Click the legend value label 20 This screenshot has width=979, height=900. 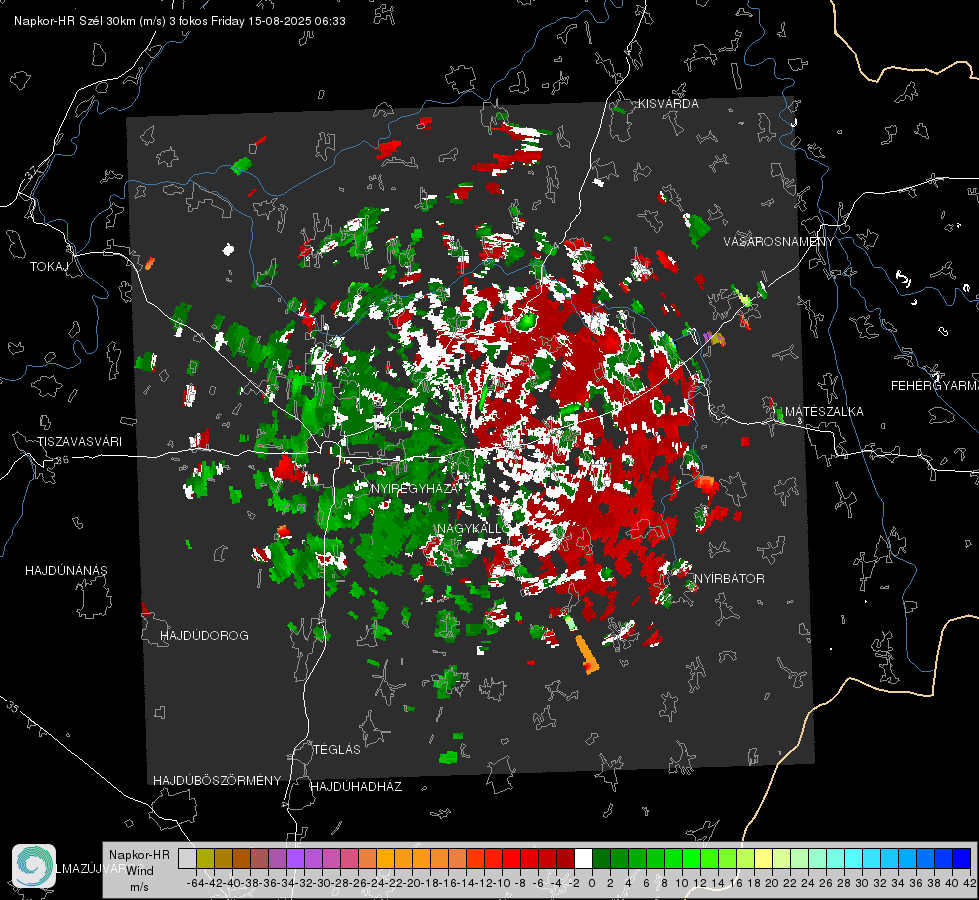[772, 883]
